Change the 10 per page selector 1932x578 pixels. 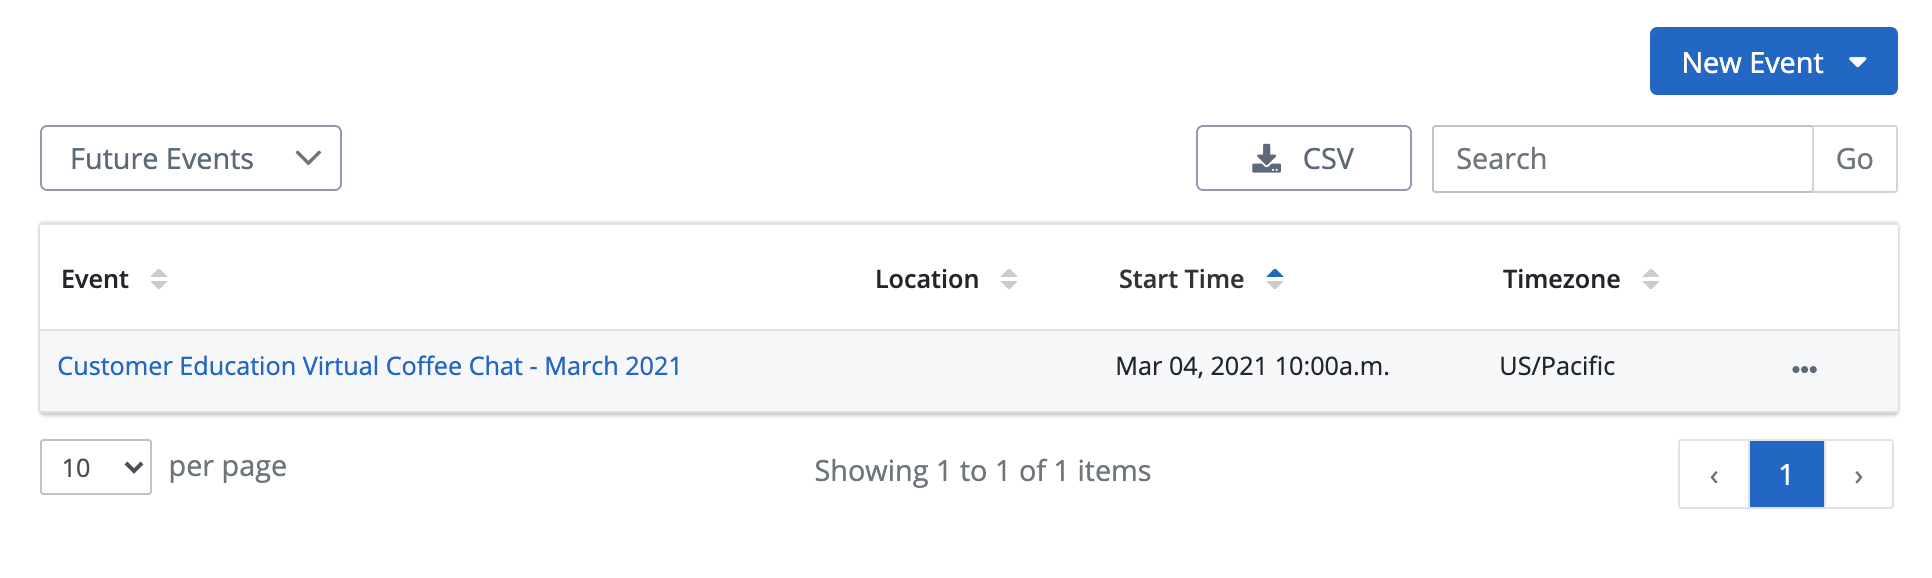click(96, 467)
